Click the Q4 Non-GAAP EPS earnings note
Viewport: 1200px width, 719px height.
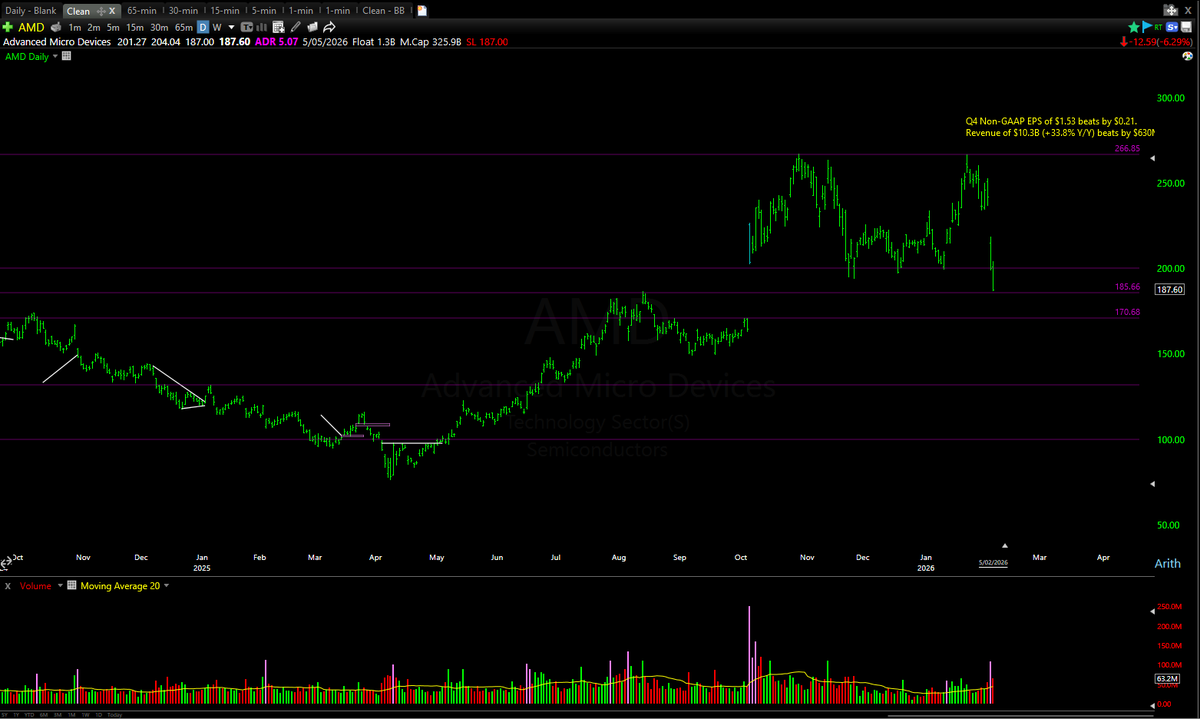[1059, 126]
